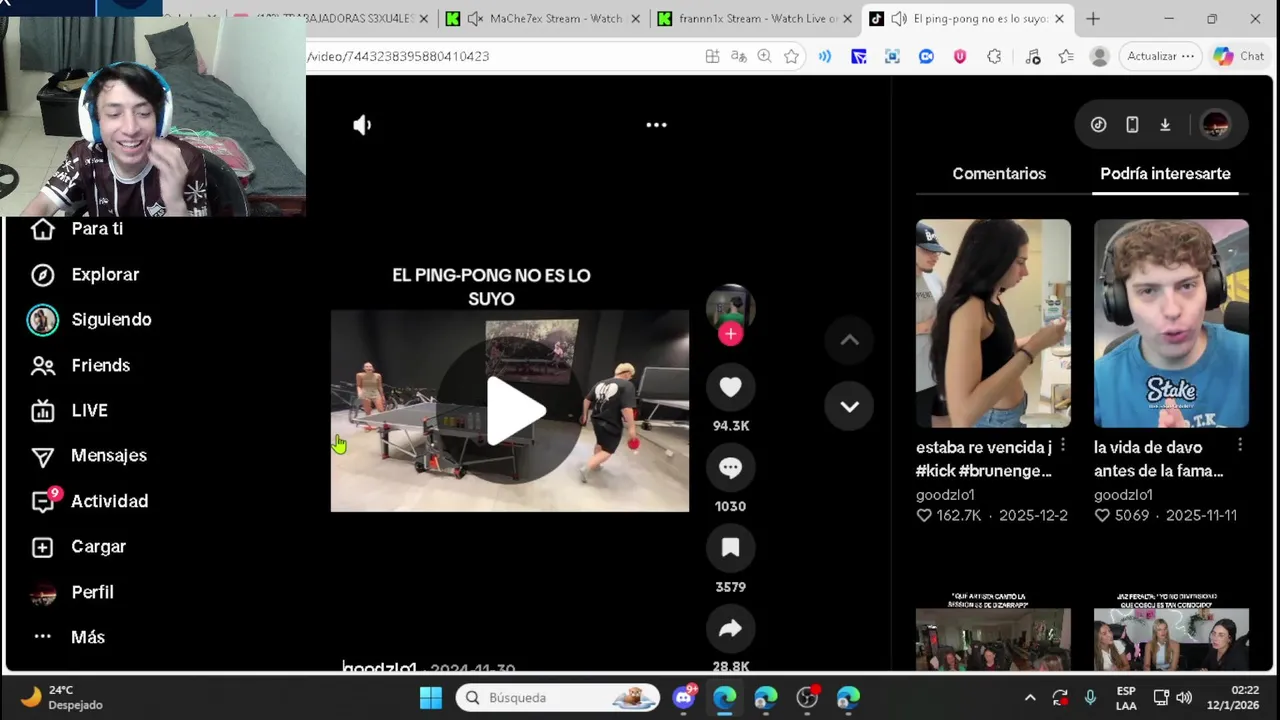The image size is (1280, 720).
Task: Open the video title EL PING-PONG NO ES LO SUYO
Action: (491, 287)
